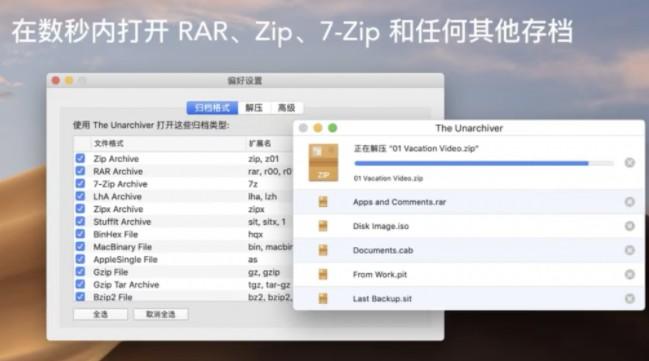Switch to the 归档格式 tab
The width and height of the screenshot is (649, 361).
212,108
